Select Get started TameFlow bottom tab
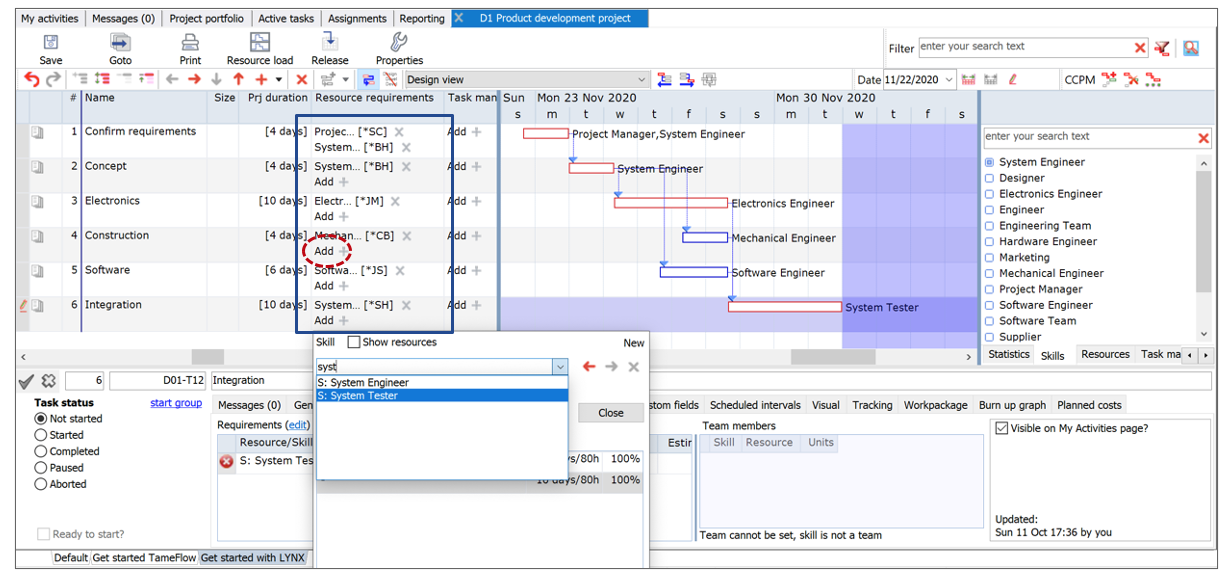Screen dimensions: 1230x578 point(144,558)
